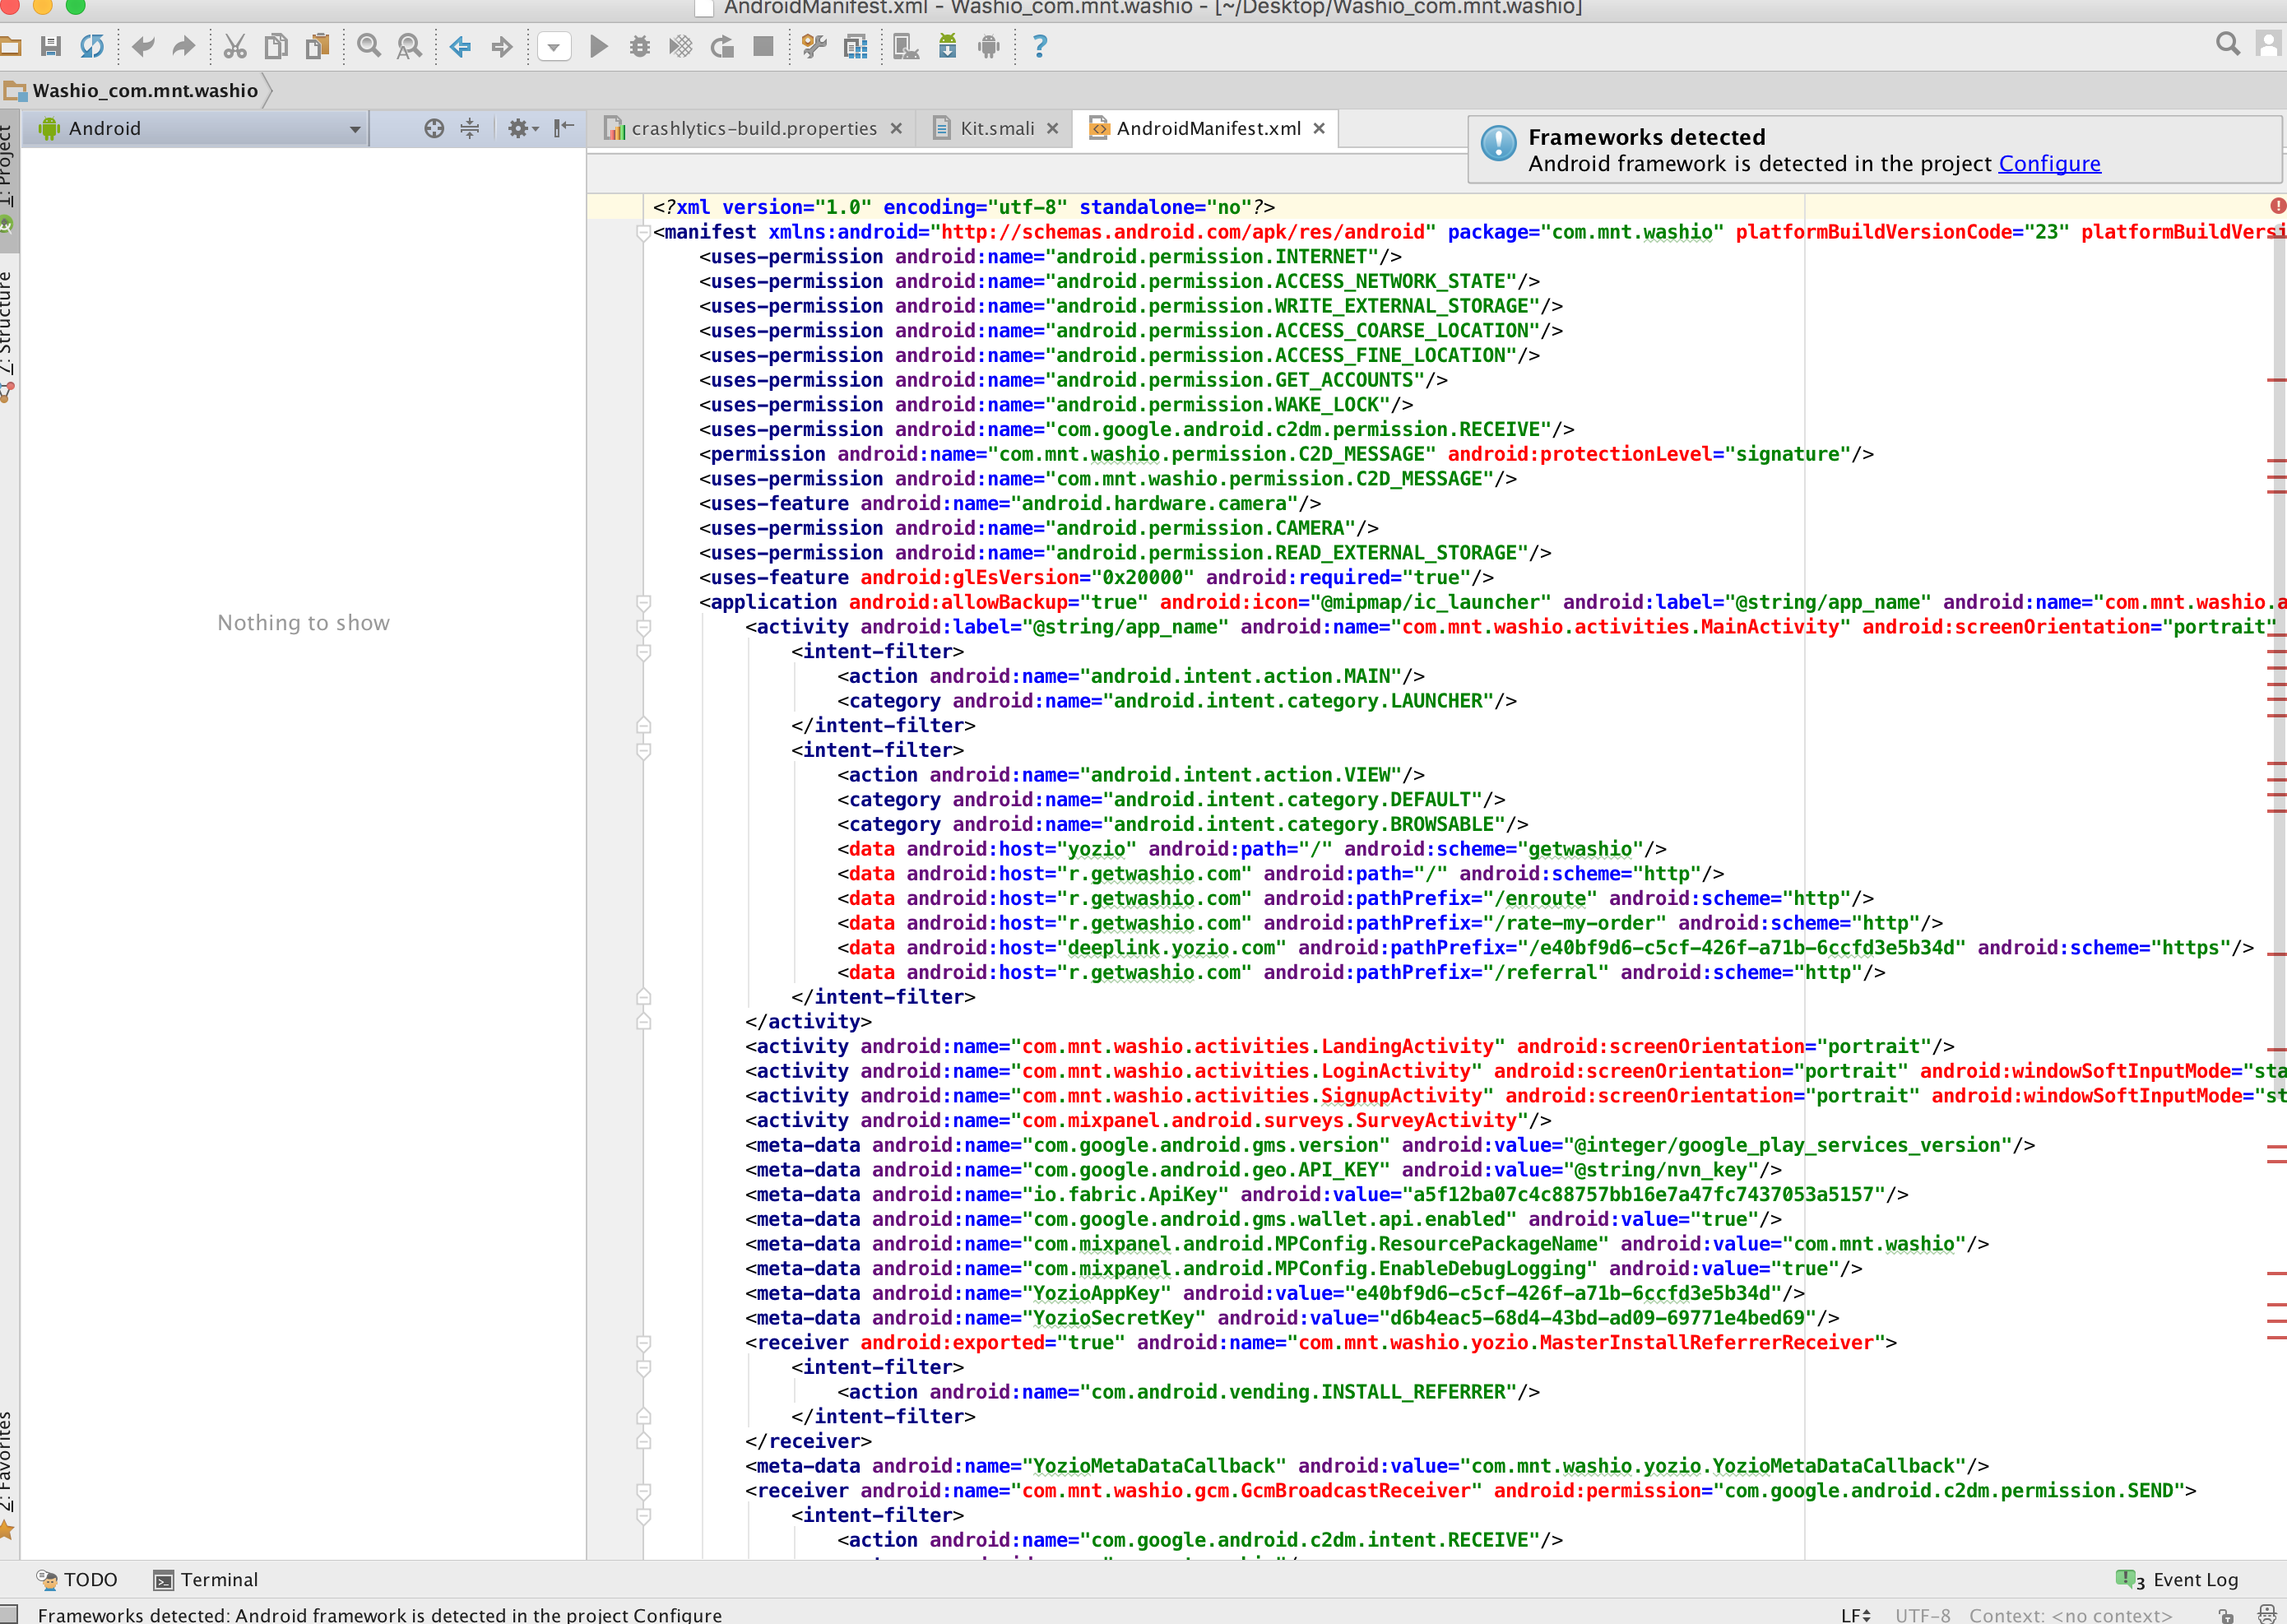This screenshot has width=2287, height=1624.
Task: Open Android Device Monitor icon
Action: (x=988, y=46)
